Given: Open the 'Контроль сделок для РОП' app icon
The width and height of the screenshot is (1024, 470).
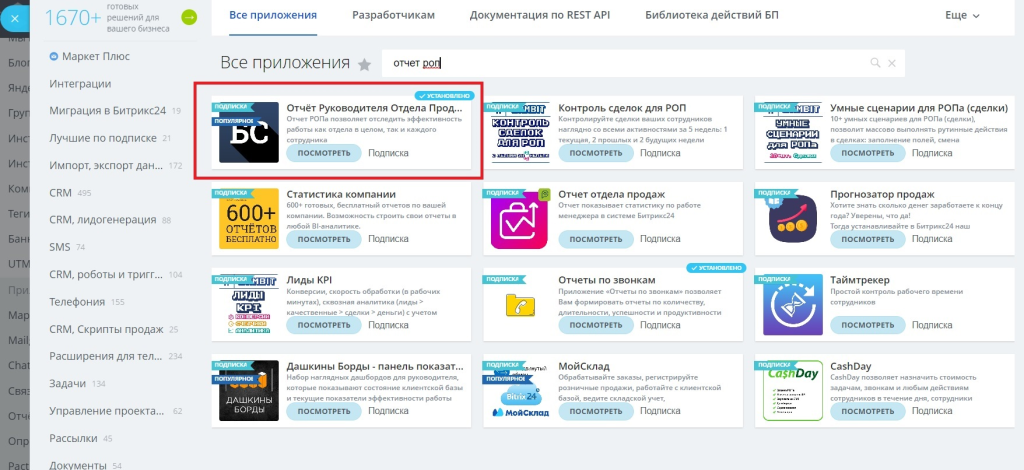Looking at the screenshot, I should pyautogui.click(x=520, y=133).
